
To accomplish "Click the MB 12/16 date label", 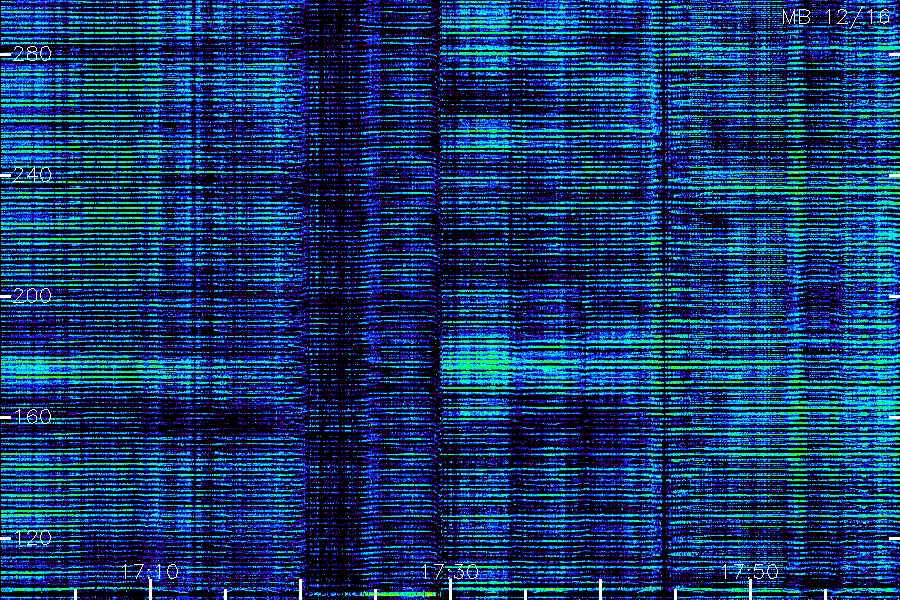I will (836, 17).
